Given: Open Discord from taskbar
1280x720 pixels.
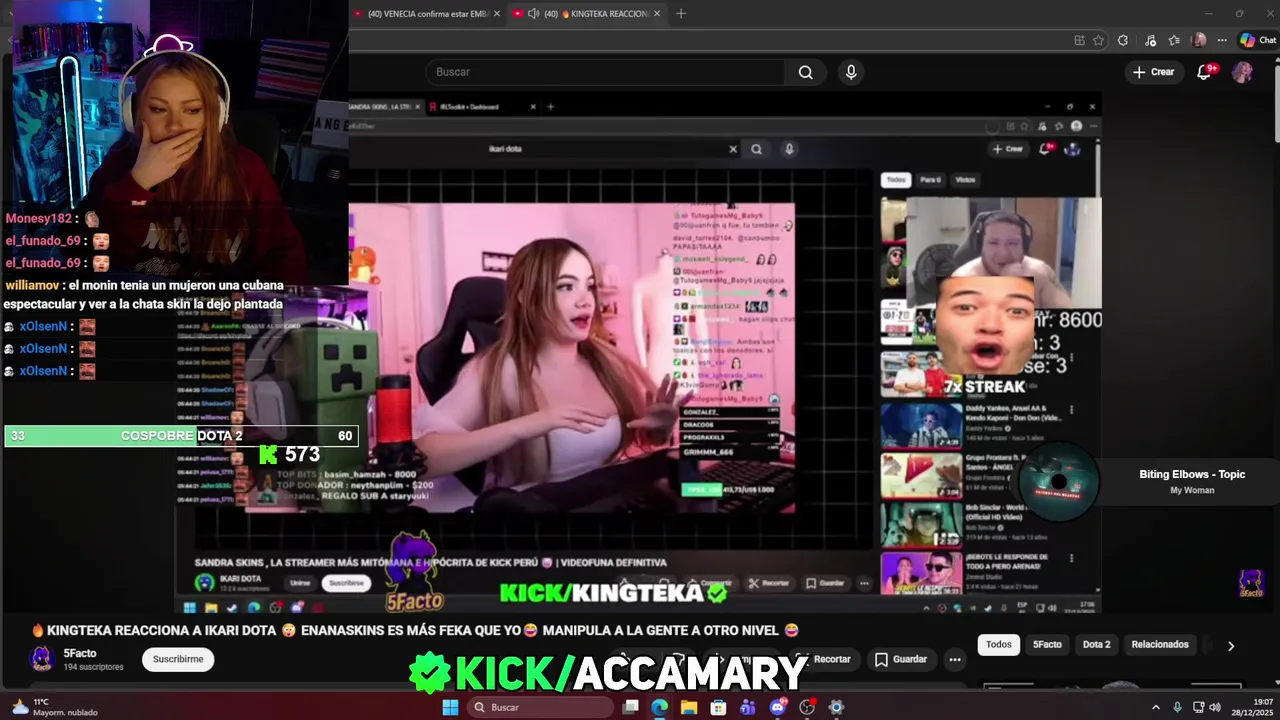Looking at the screenshot, I should pyautogui.click(x=777, y=707).
